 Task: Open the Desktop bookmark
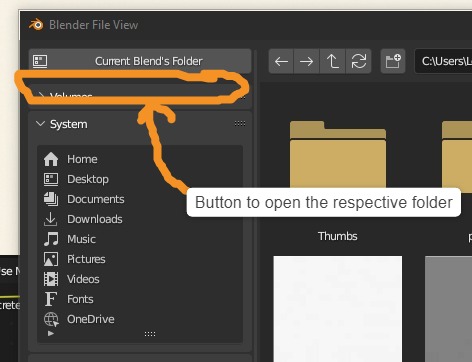140,179
